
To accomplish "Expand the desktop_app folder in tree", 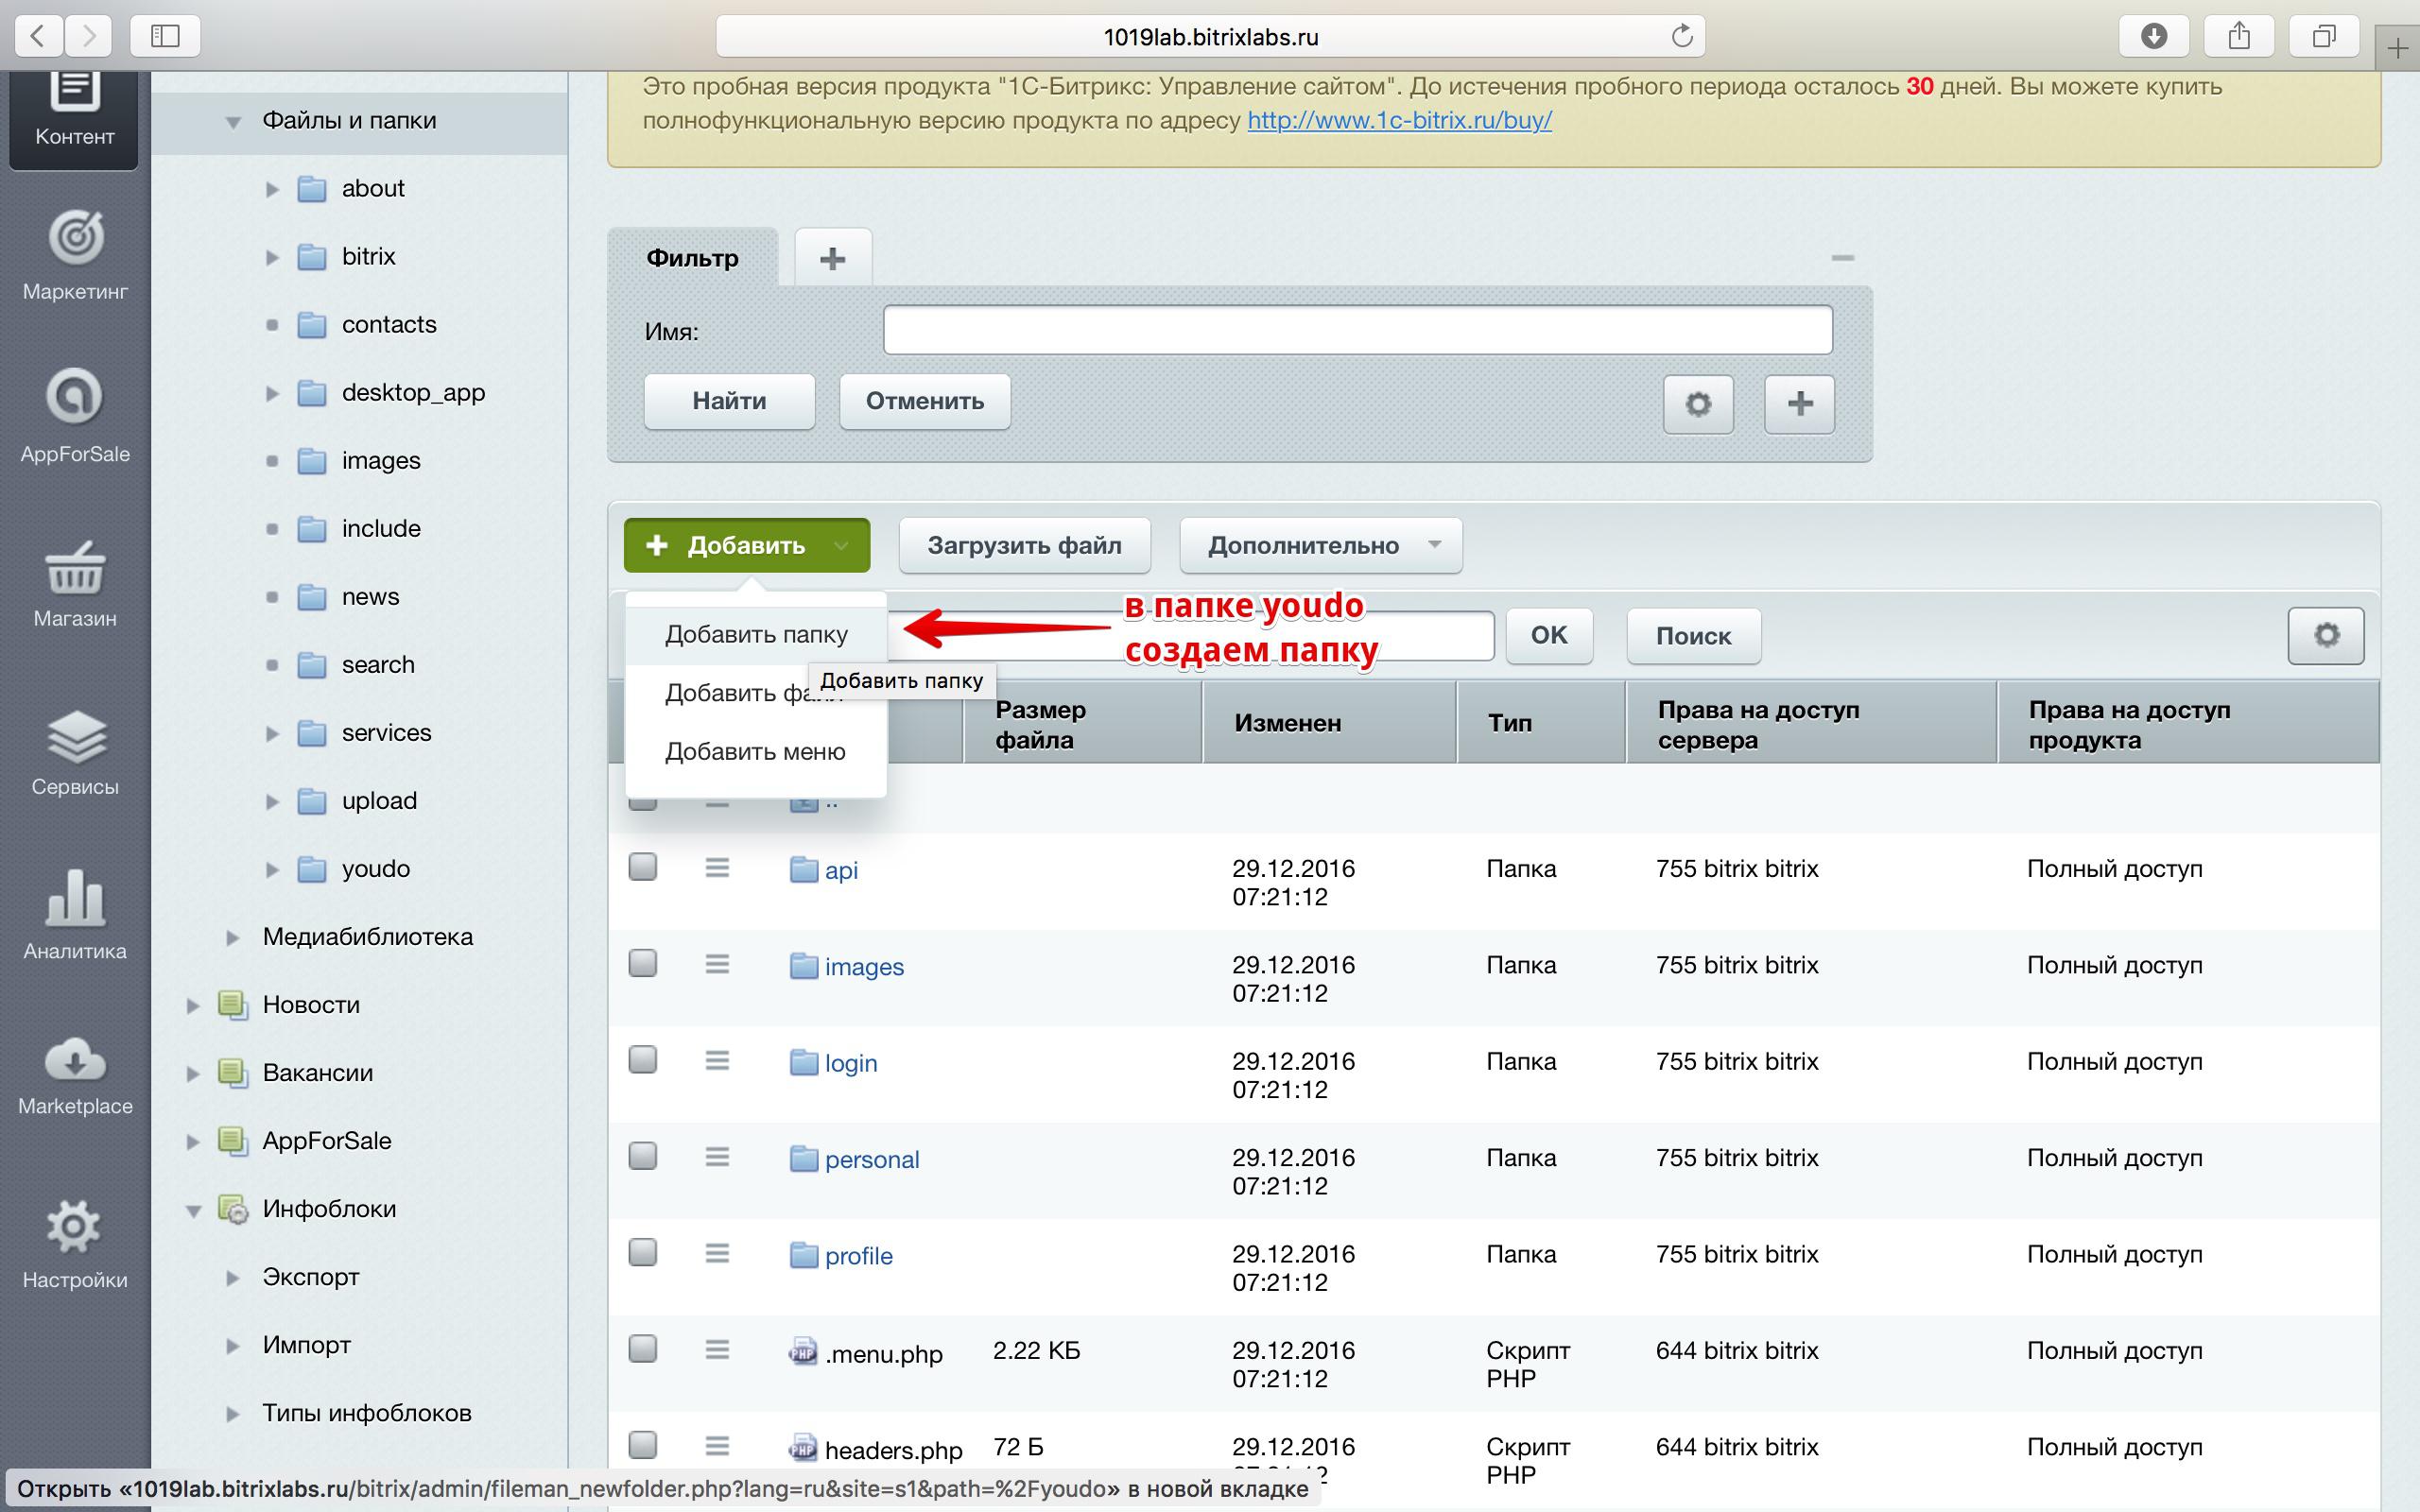I will point(271,393).
